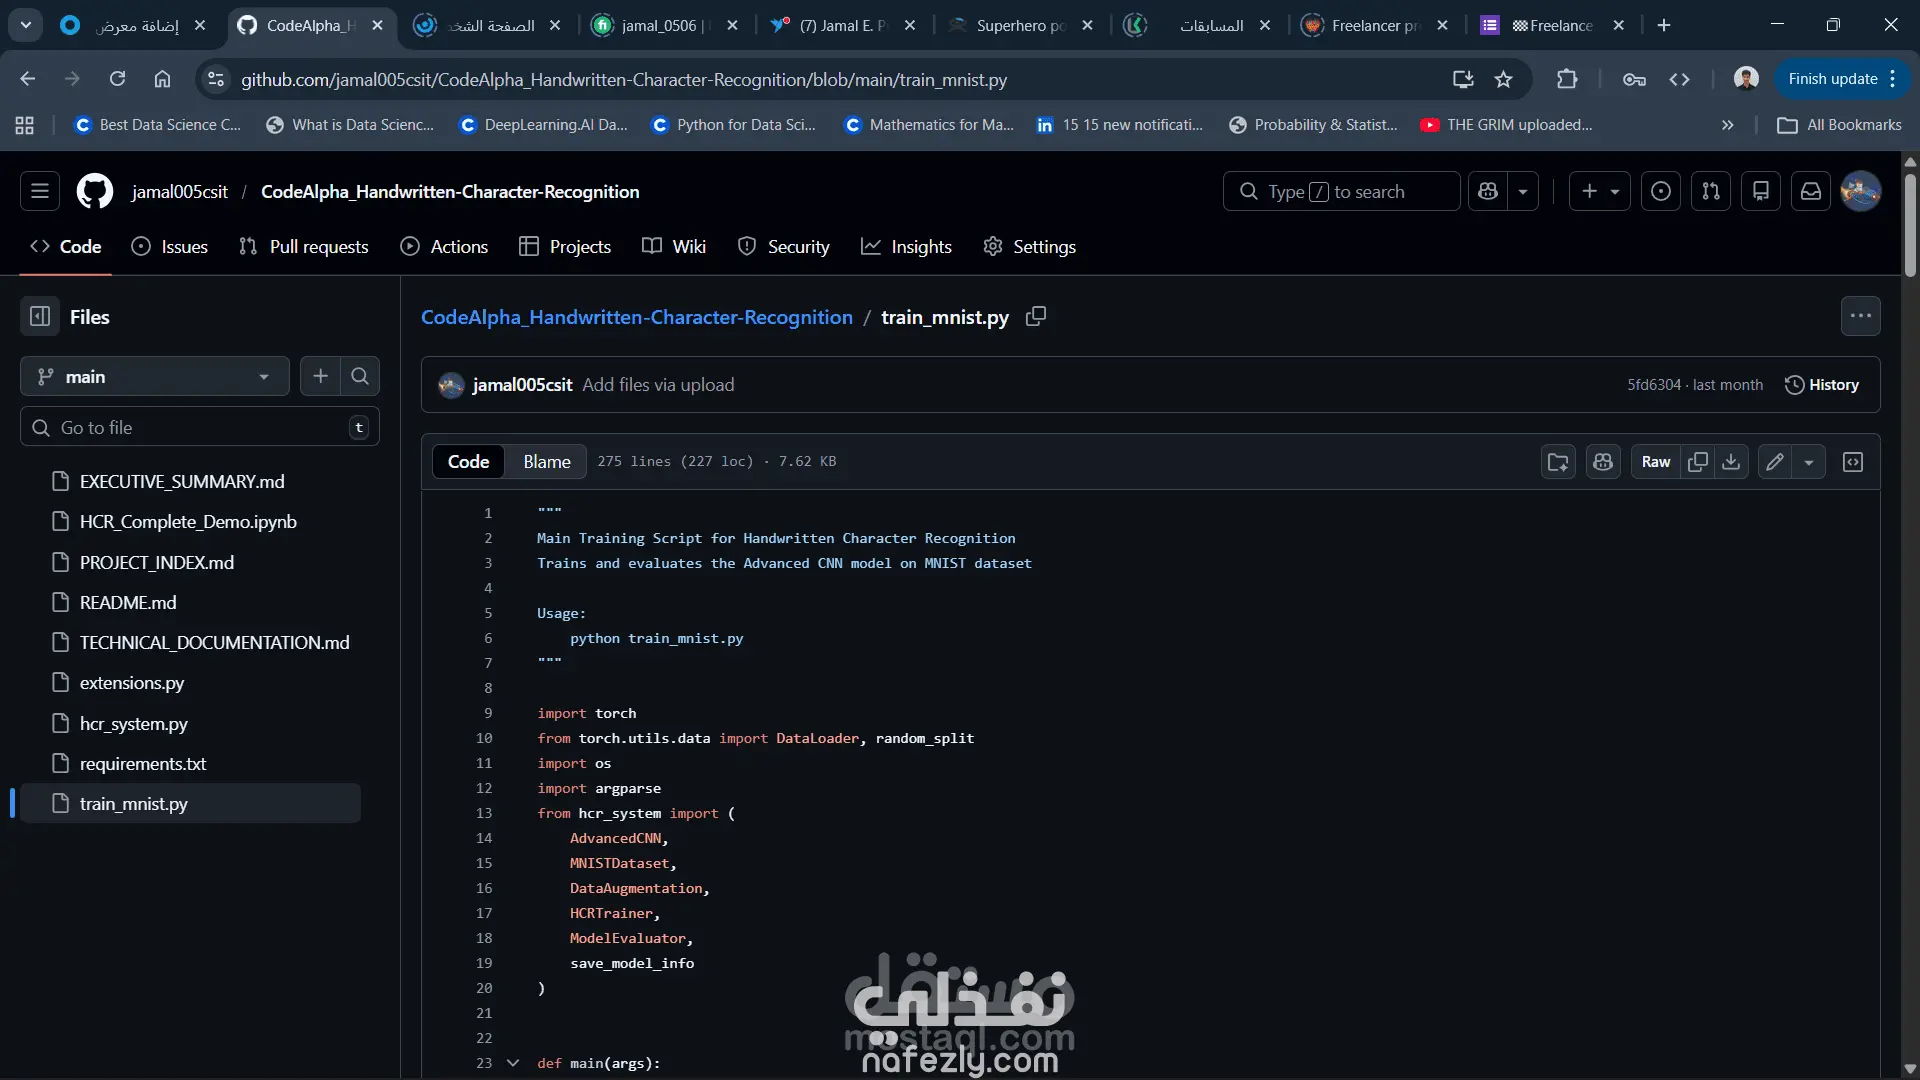Collapse the Files side panel

click(x=40, y=317)
